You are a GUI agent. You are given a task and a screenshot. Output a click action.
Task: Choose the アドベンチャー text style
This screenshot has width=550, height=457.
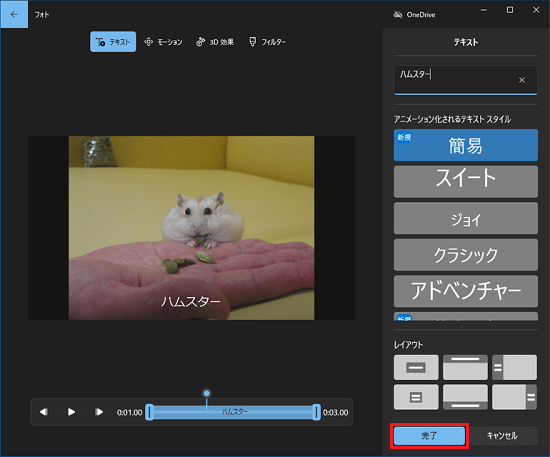pos(465,291)
